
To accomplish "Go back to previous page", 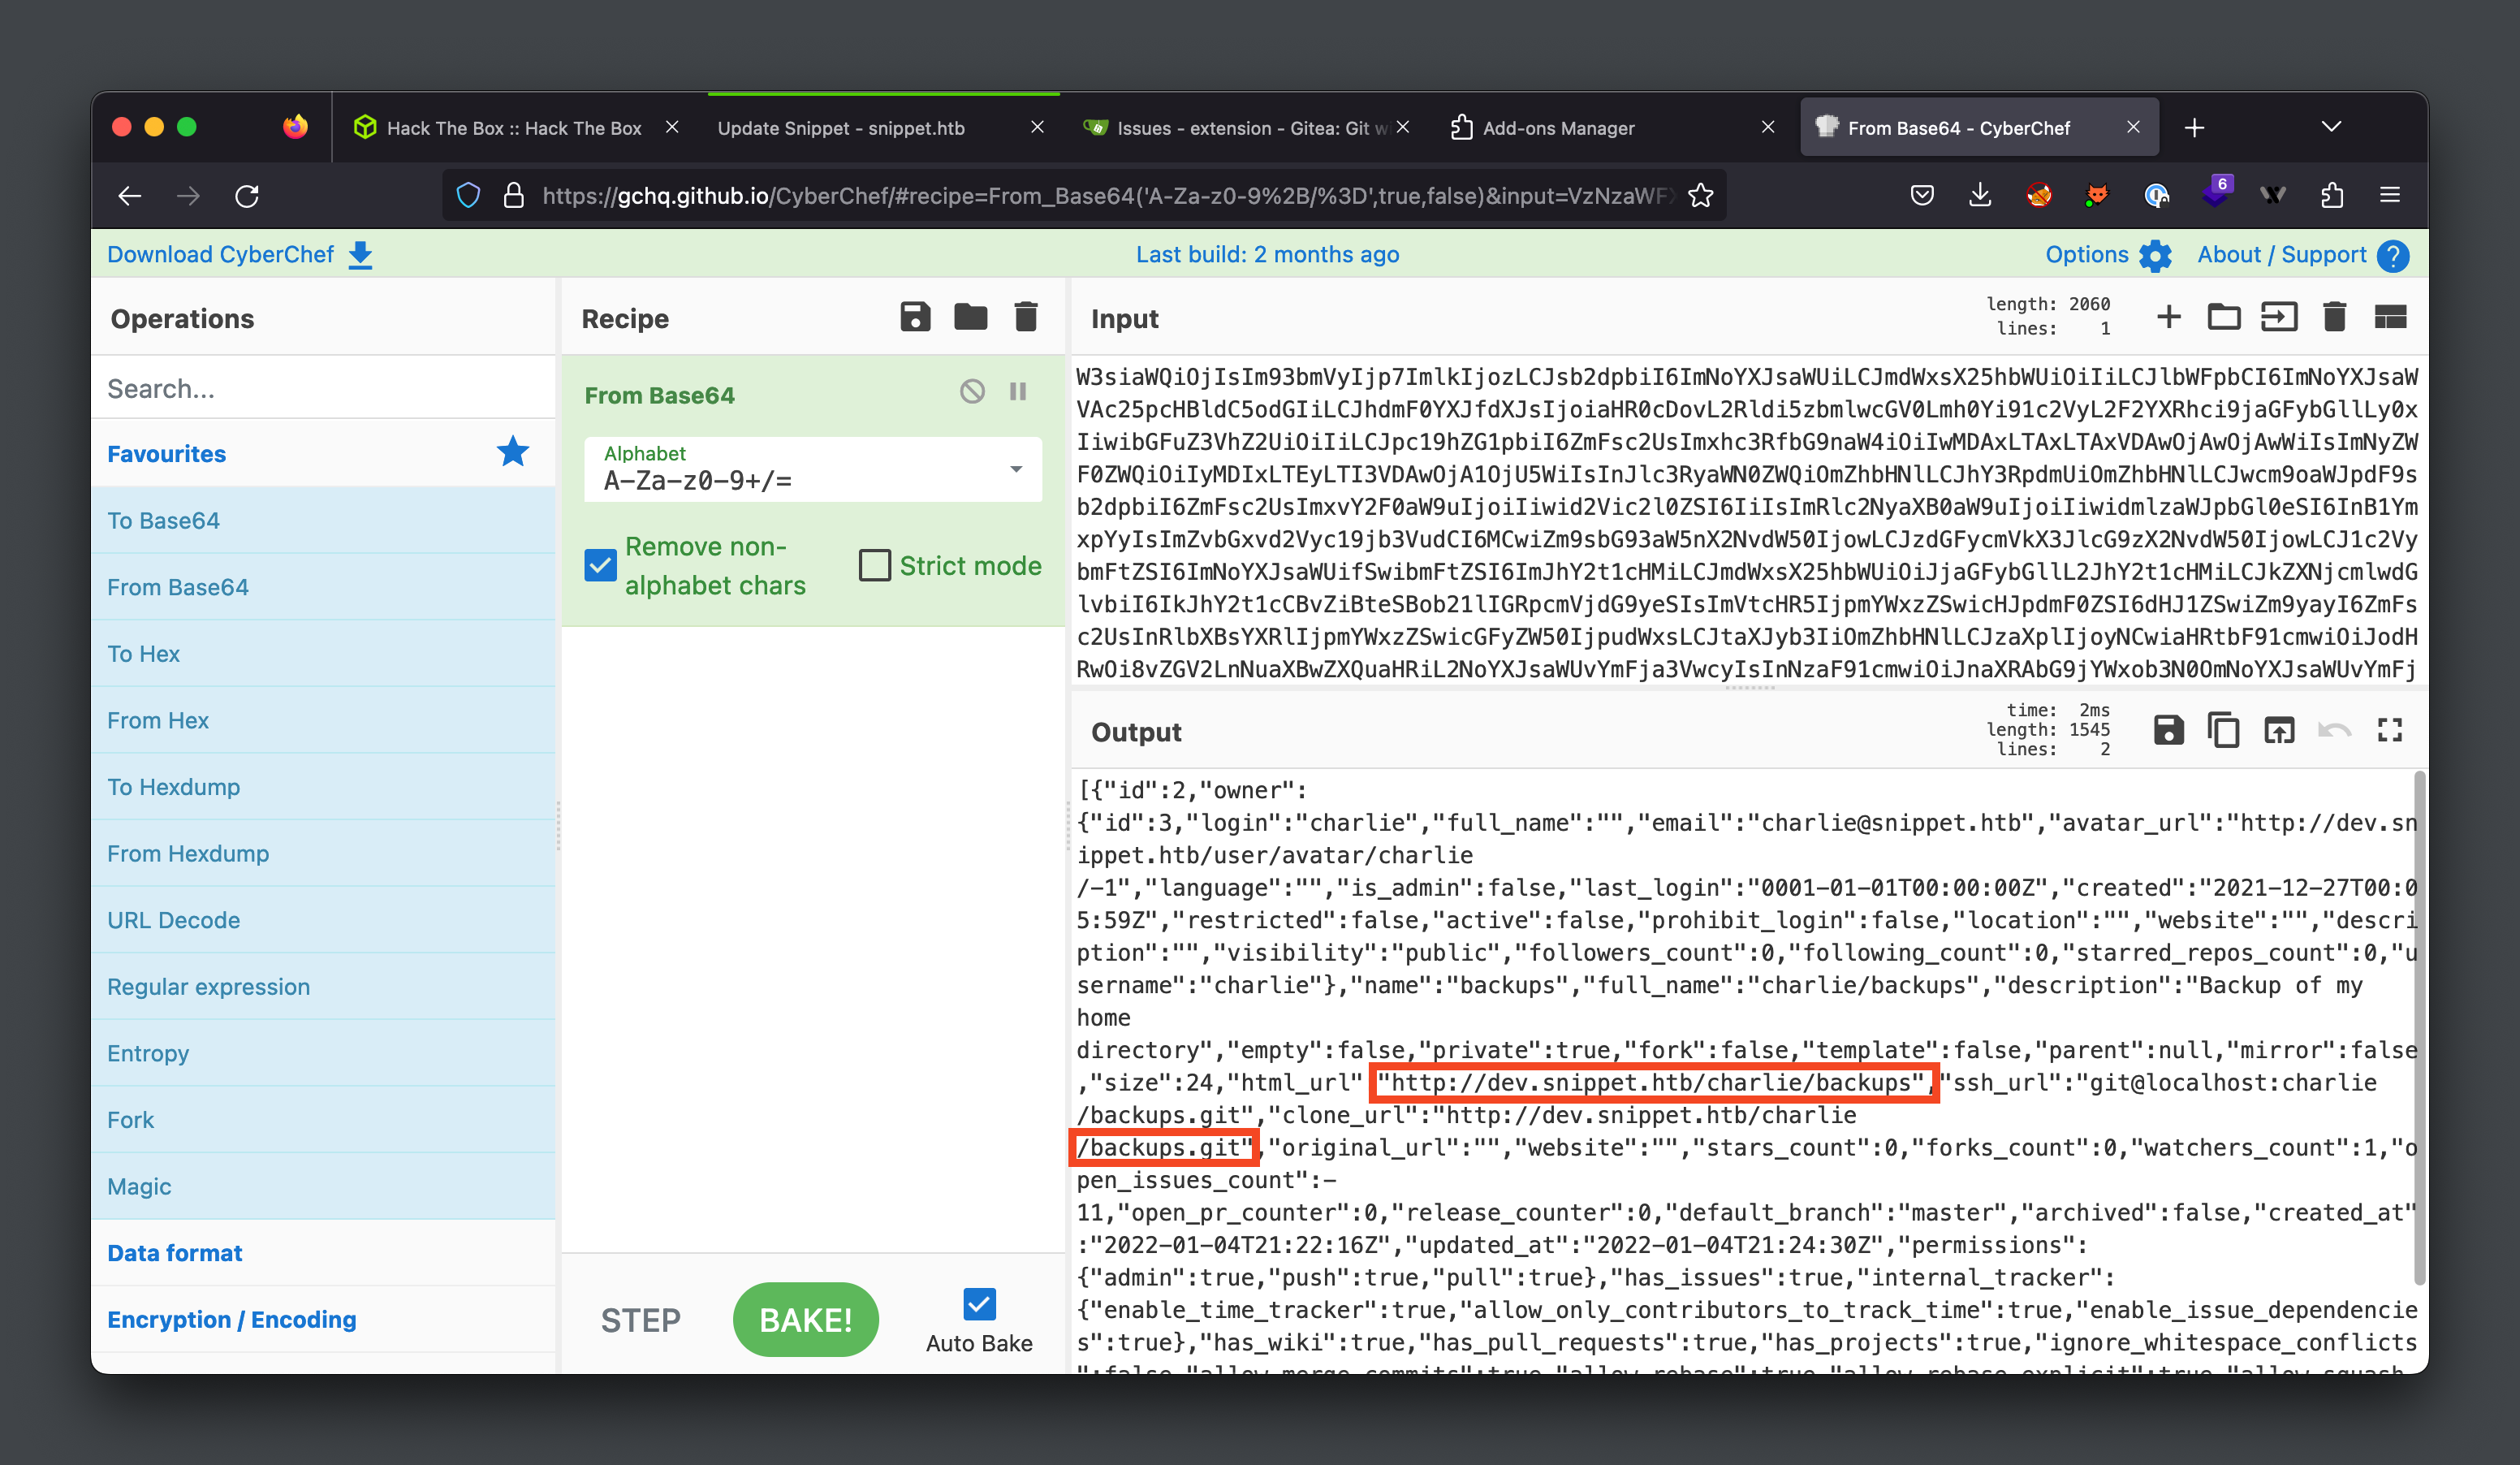I will pyautogui.click(x=130, y=195).
